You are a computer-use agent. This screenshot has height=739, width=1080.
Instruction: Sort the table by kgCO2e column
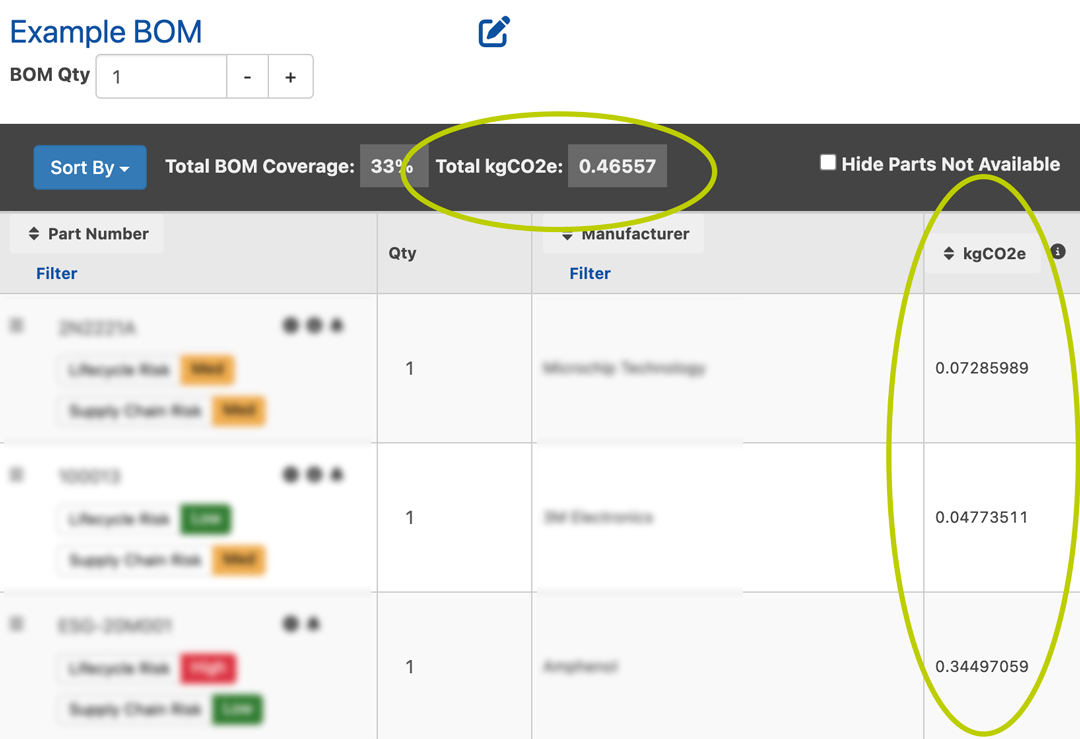coord(984,254)
